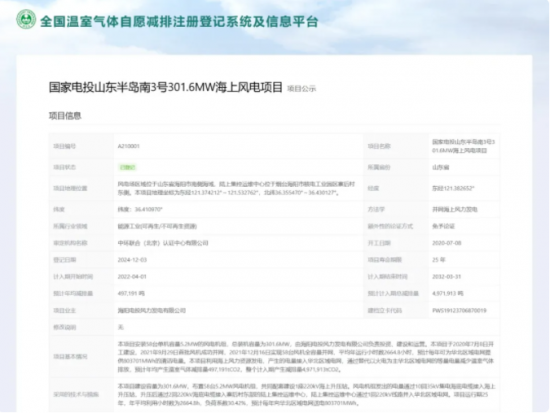550x413 pixels.
Task: Select industry field value 能源工业(可再生/不可再生资源)
Action: (157, 226)
